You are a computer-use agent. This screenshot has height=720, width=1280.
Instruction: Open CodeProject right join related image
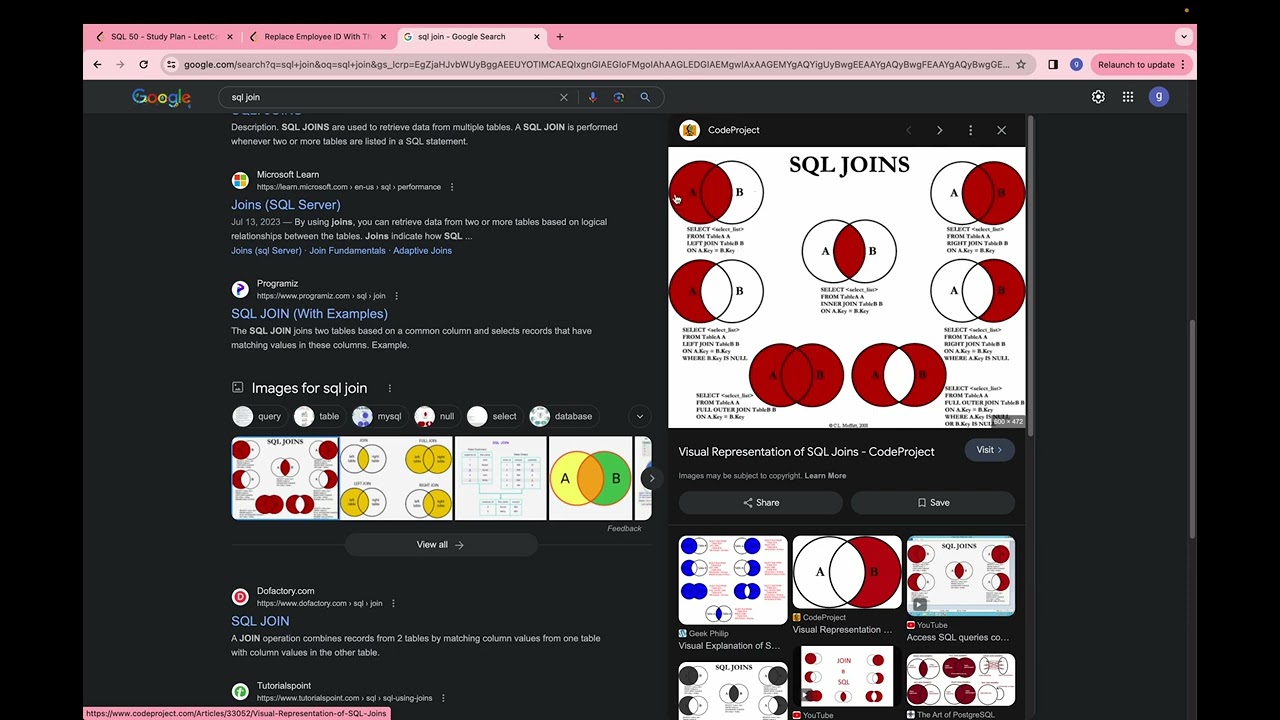pyautogui.click(x=847, y=572)
